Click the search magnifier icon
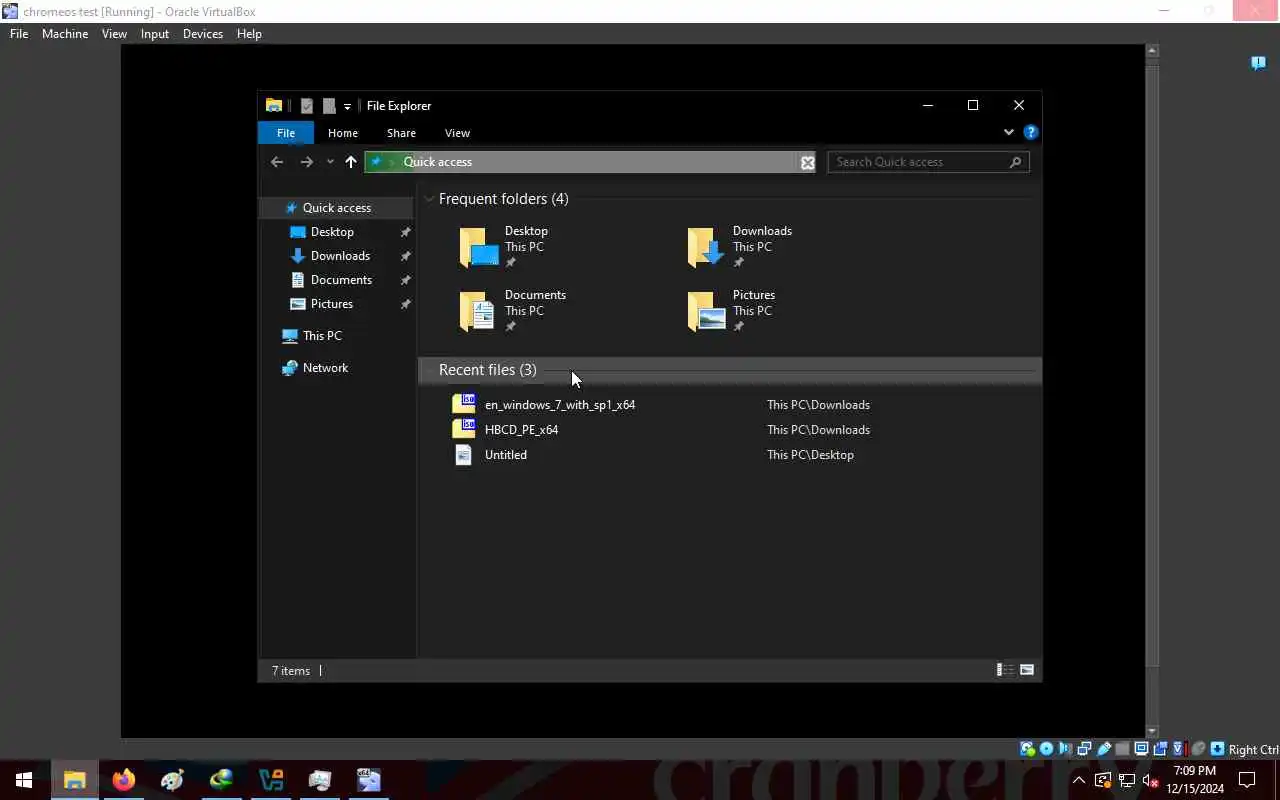1280x800 pixels. pos(1016,162)
